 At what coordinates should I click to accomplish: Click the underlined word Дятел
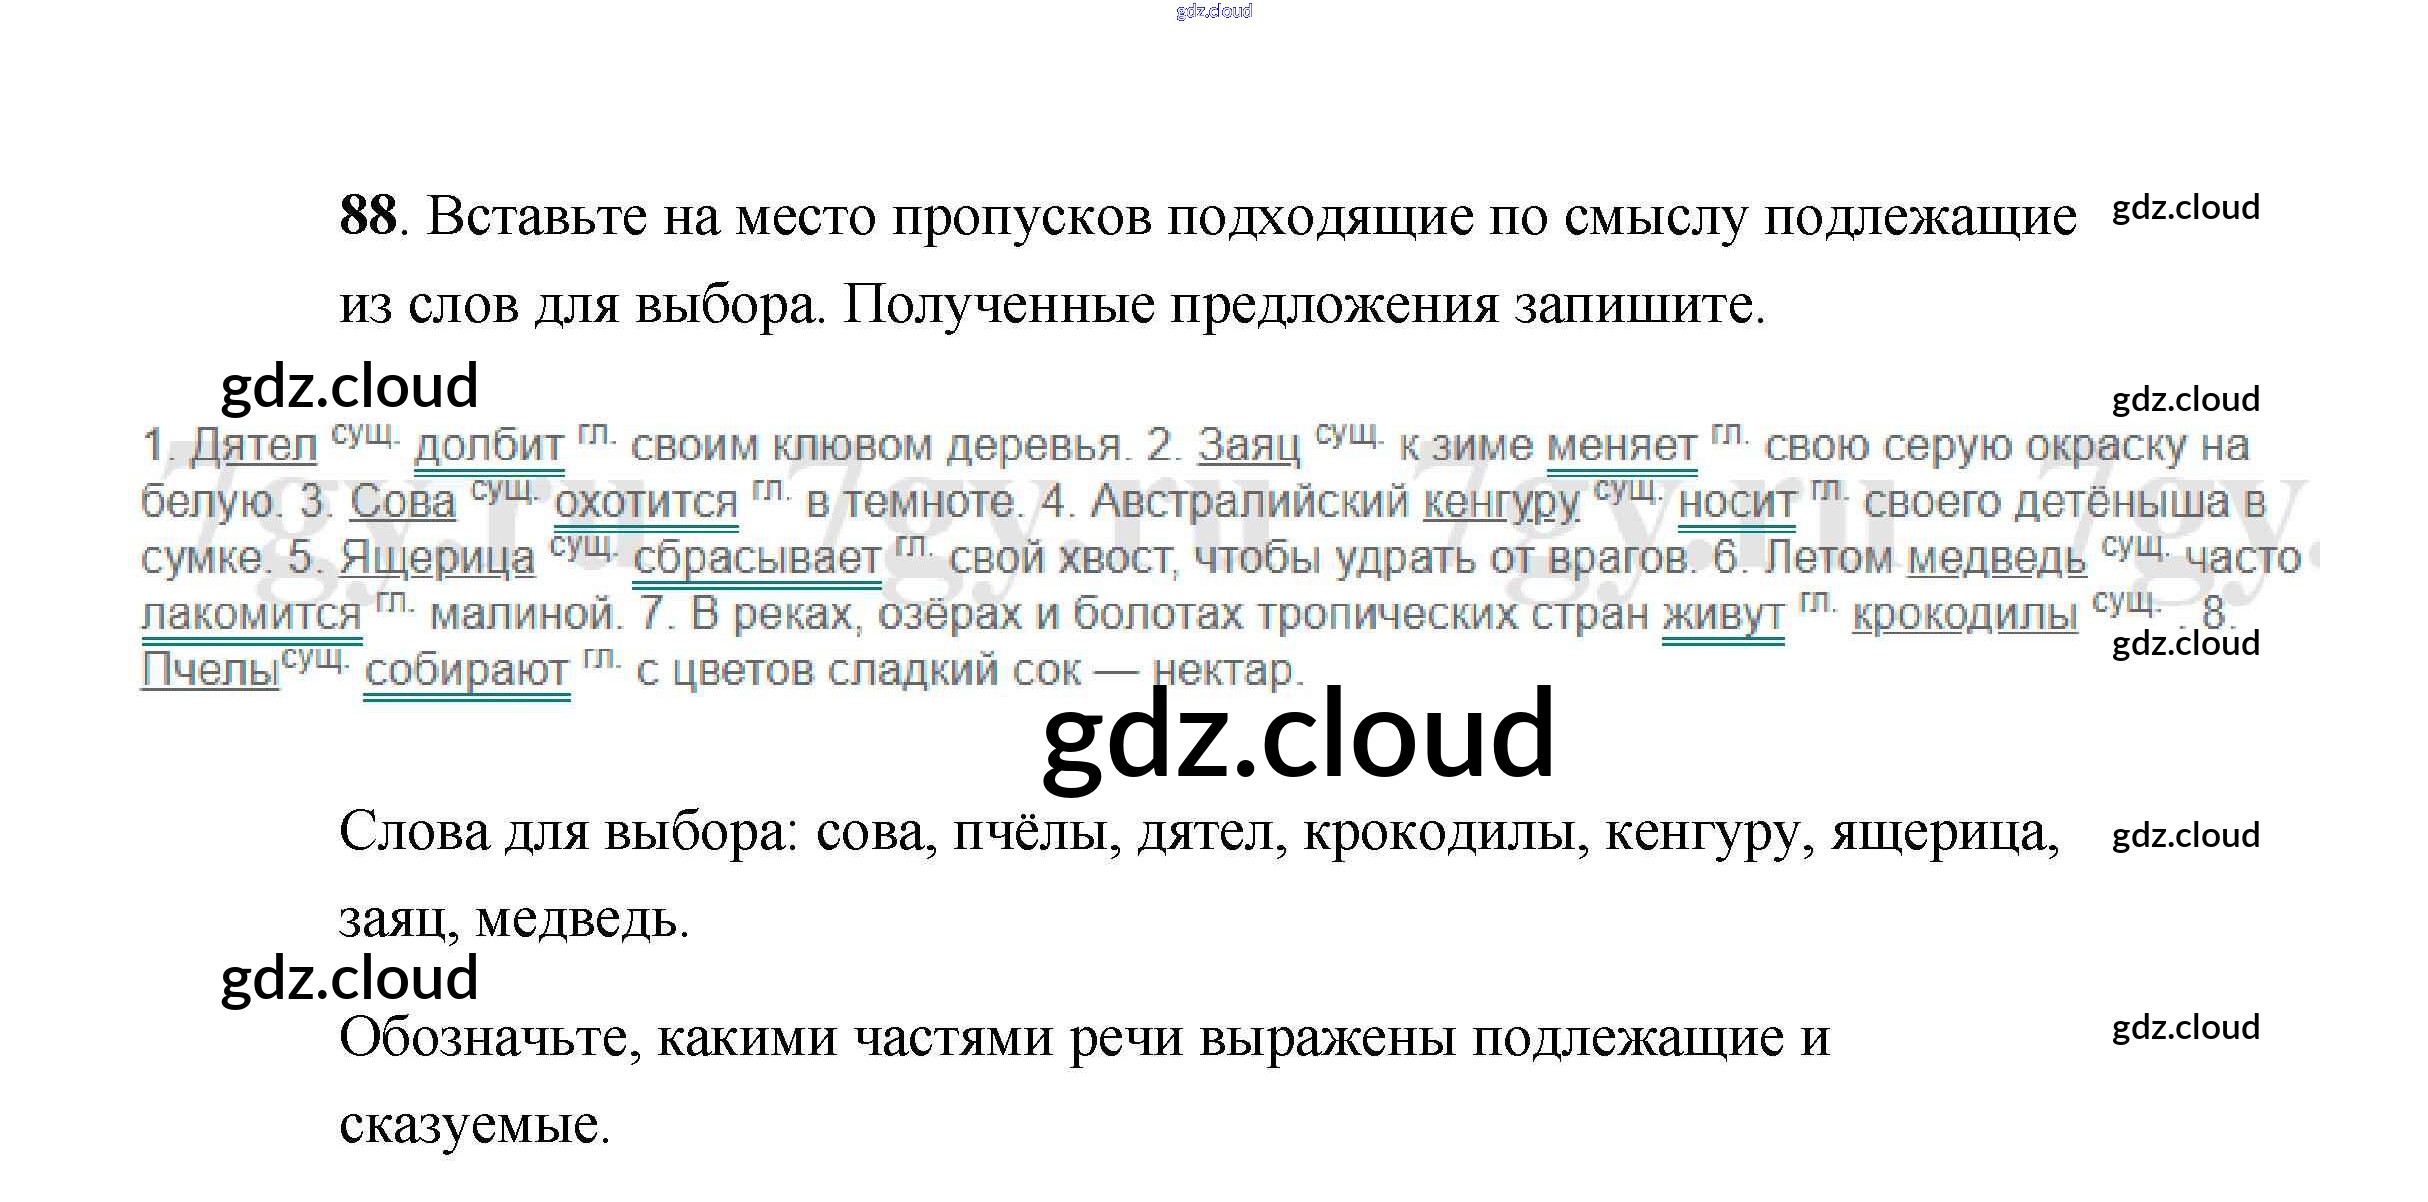(254, 446)
